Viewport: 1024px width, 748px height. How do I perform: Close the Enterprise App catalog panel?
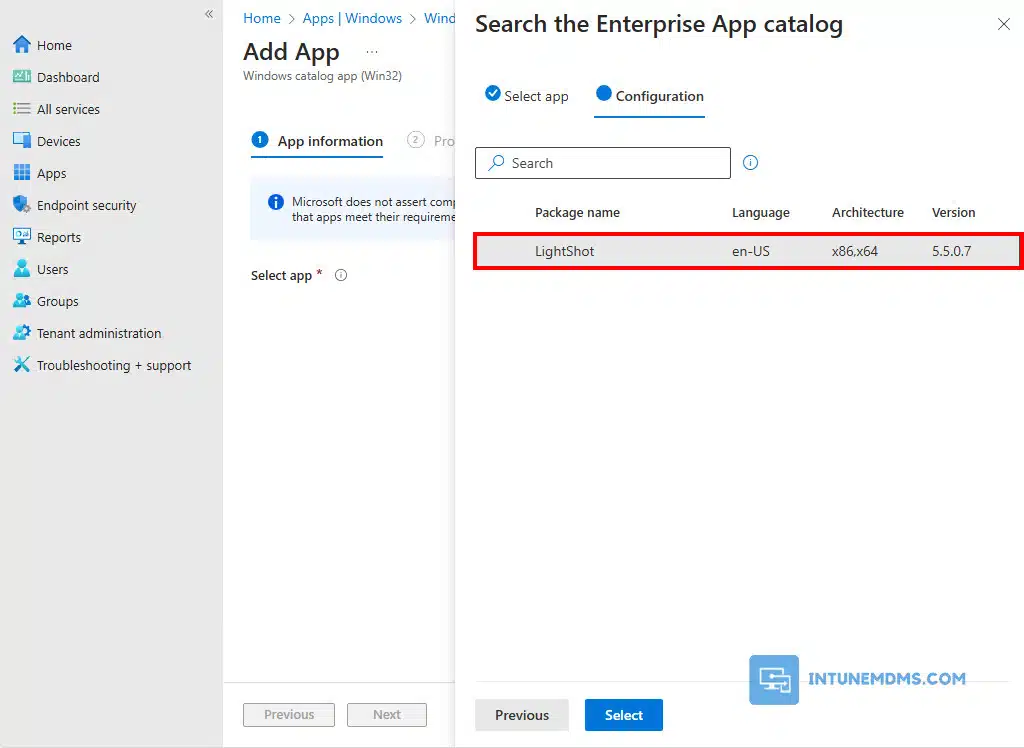(x=1004, y=24)
